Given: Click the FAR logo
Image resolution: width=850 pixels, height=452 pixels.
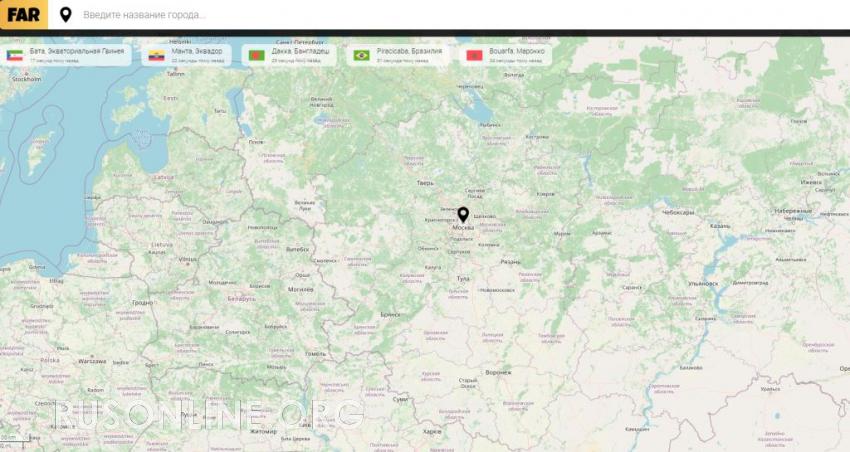Looking at the screenshot, I should click(23, 15).
